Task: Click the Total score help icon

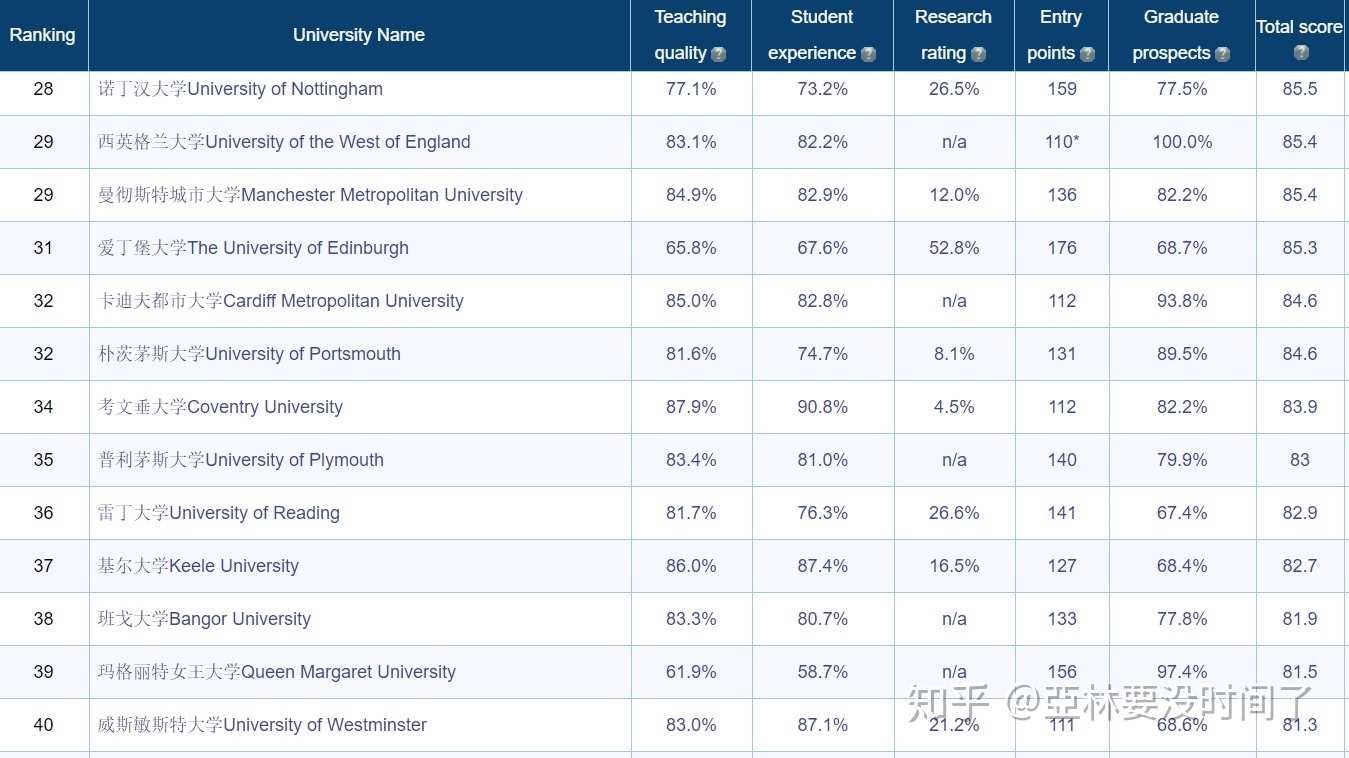Action: coord(1300,53)
